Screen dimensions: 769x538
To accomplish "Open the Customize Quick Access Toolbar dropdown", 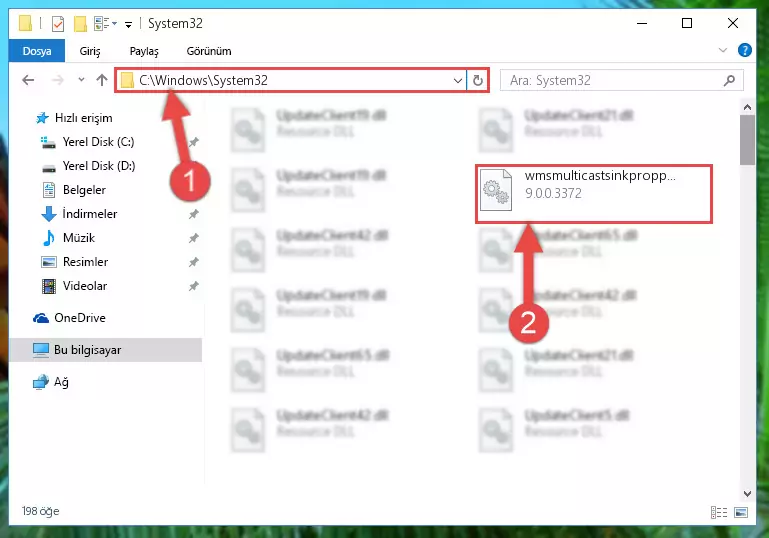I will [x=128, y=24].
